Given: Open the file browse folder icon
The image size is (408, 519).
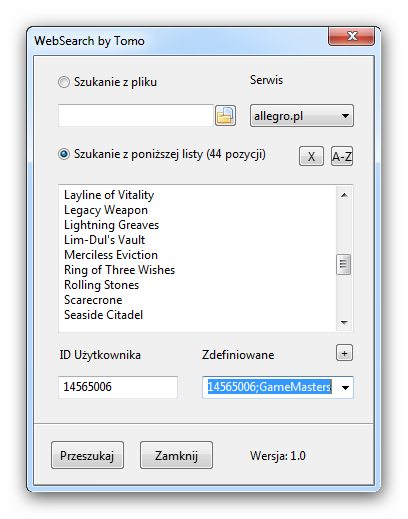Looking at the screenshot, I should tap(225, 116).
